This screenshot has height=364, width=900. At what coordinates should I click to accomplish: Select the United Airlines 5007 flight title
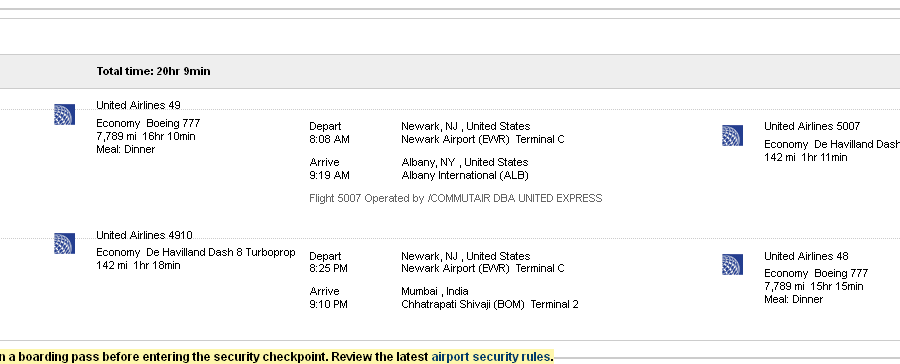point(812,126)
